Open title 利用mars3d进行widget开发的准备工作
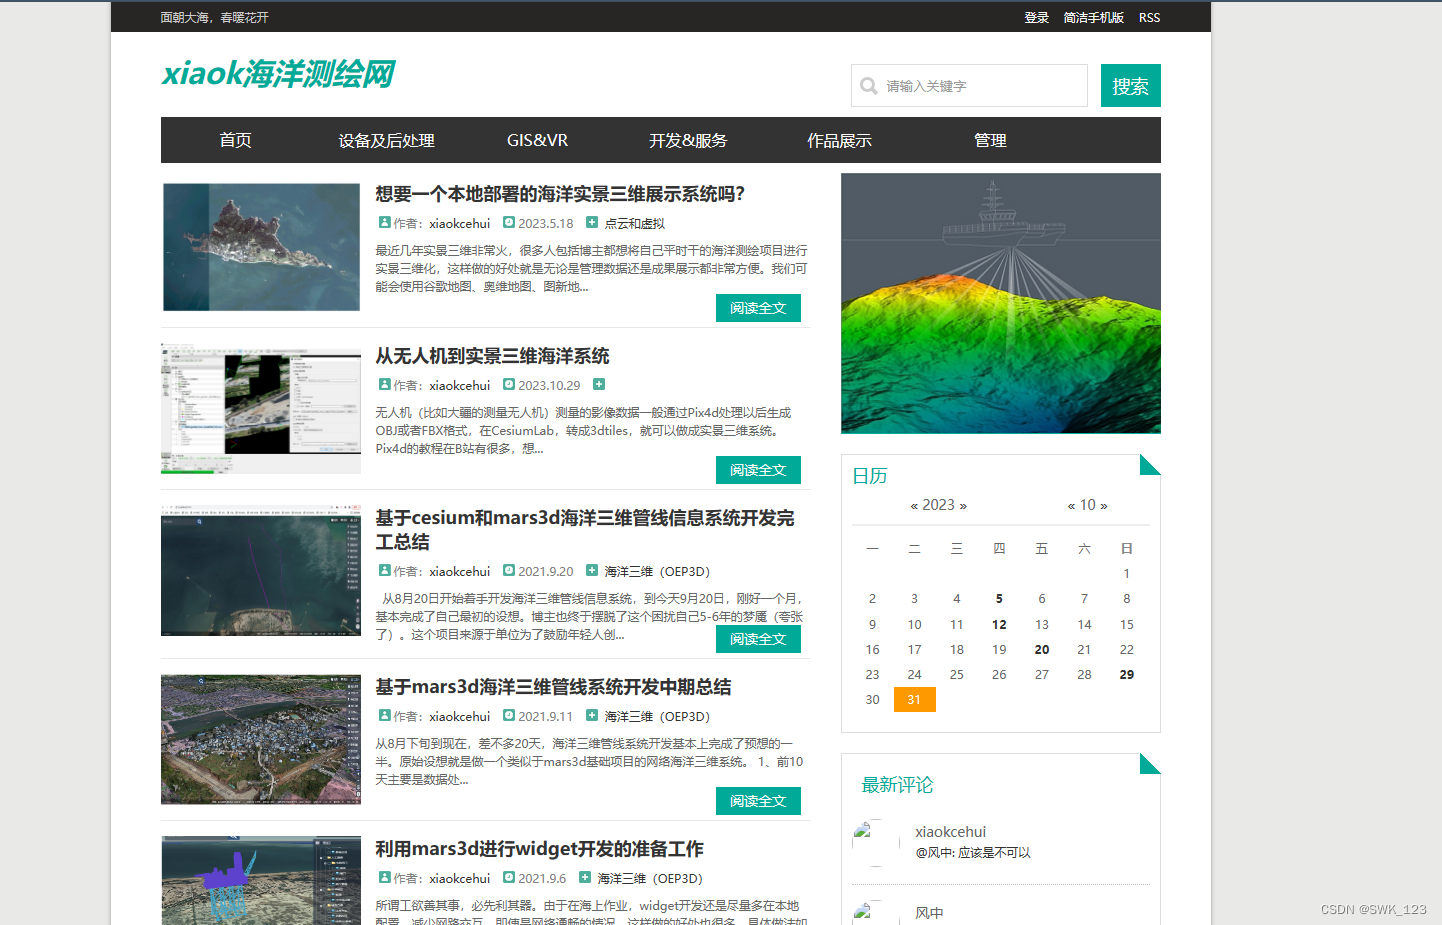Screen dimensions: 1442x925 (x=539, y=849)
